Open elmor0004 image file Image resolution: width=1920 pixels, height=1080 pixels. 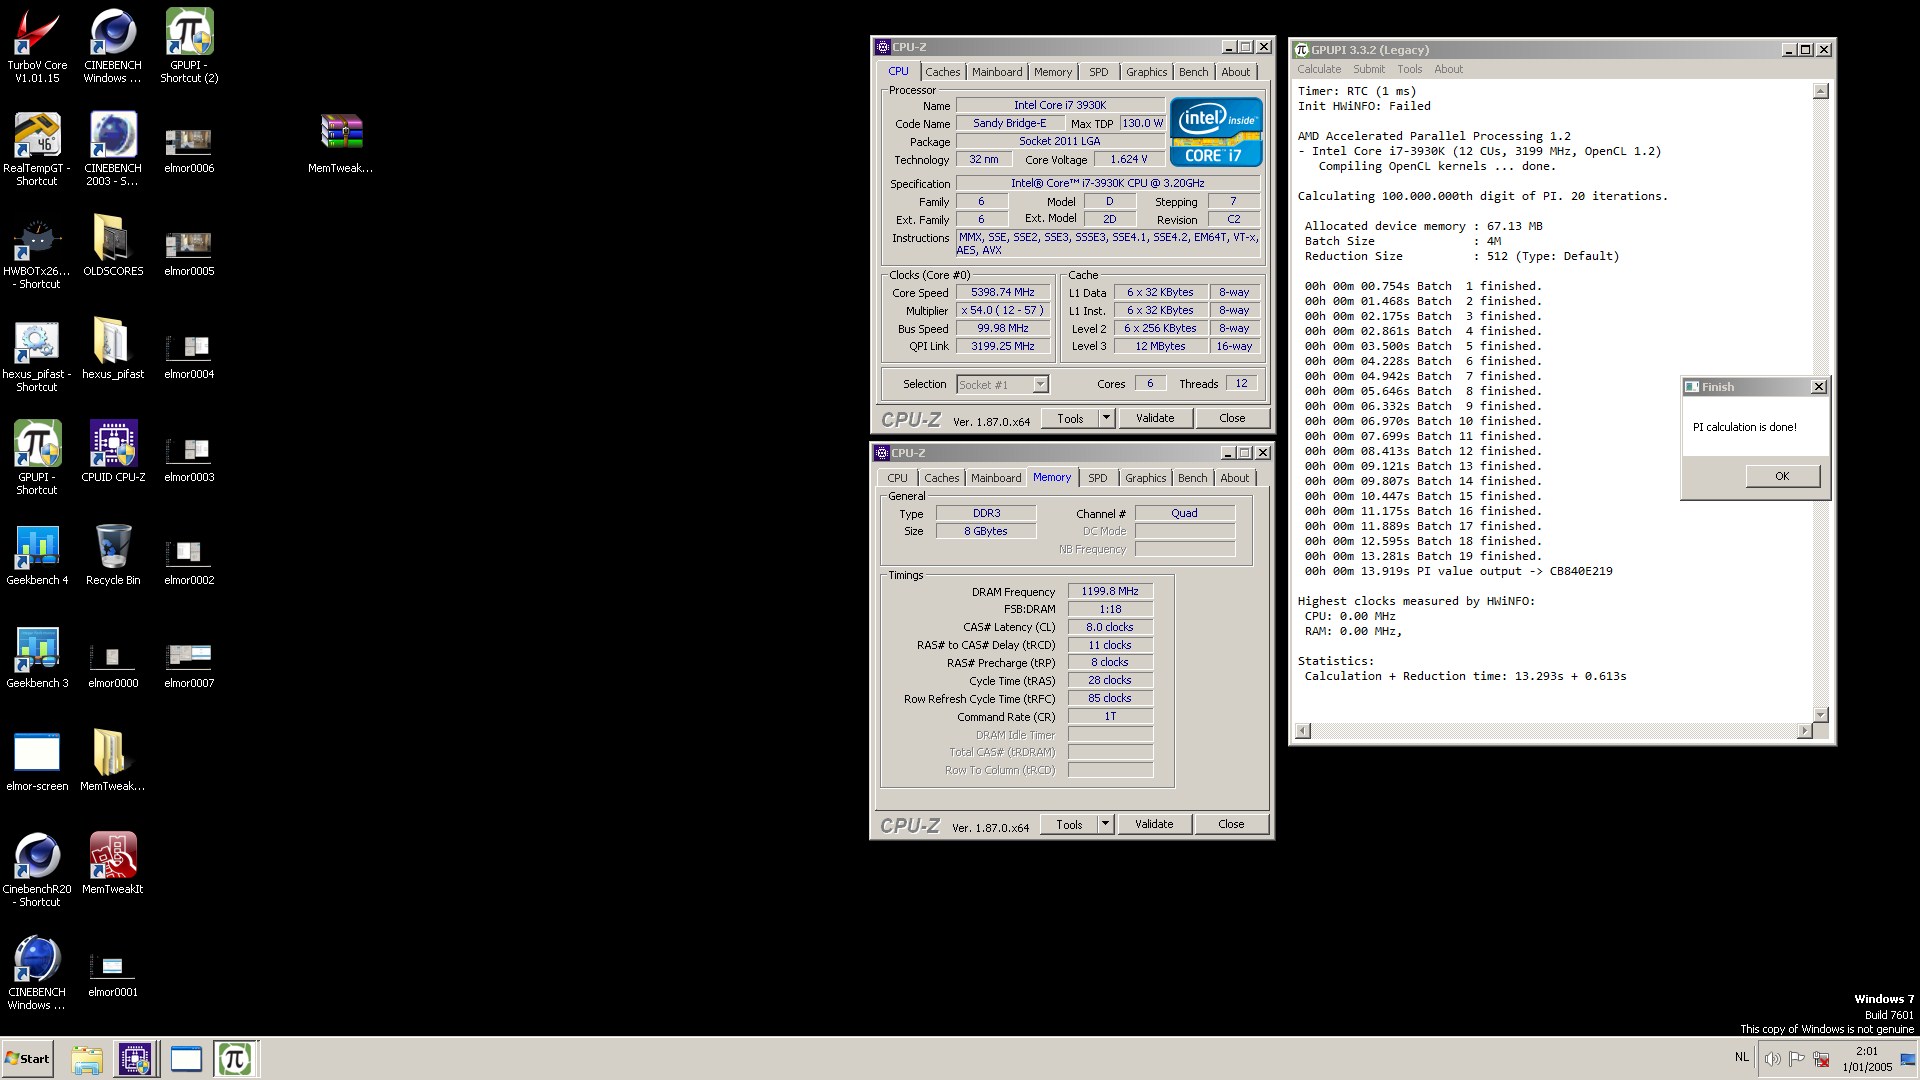pyautogui.click(x=189, y=356)
